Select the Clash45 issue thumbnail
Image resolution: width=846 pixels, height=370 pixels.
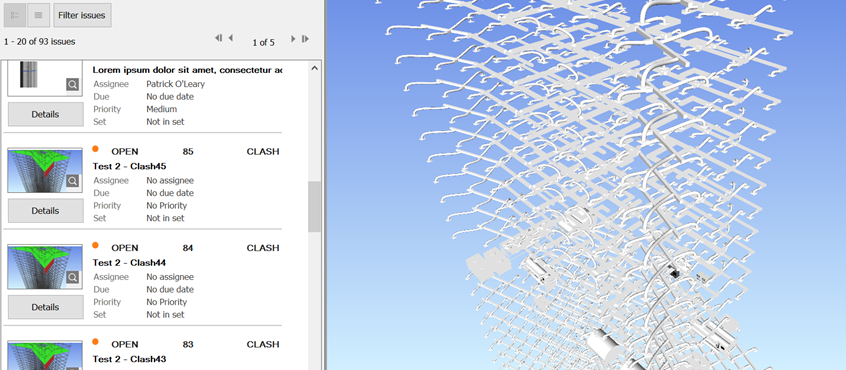click(45, 170)
